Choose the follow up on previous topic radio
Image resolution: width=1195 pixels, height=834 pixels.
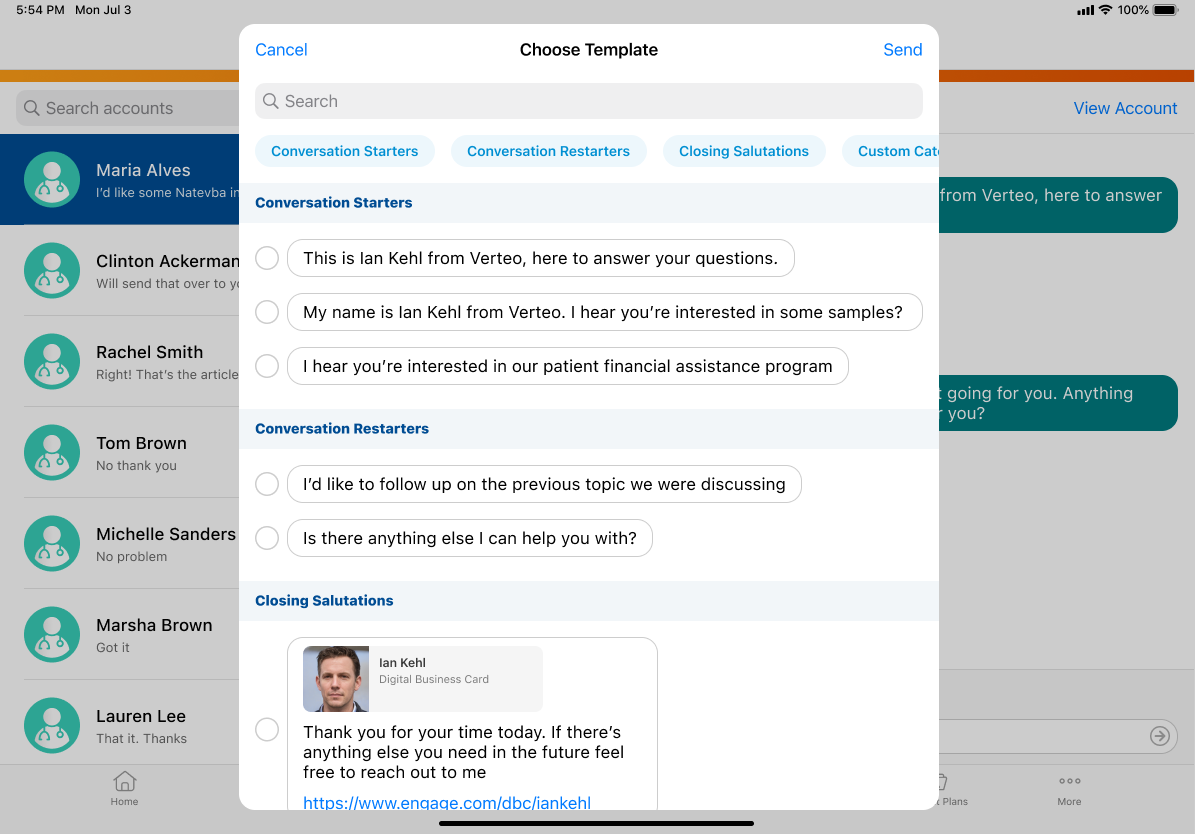click(x=267, y=484)
